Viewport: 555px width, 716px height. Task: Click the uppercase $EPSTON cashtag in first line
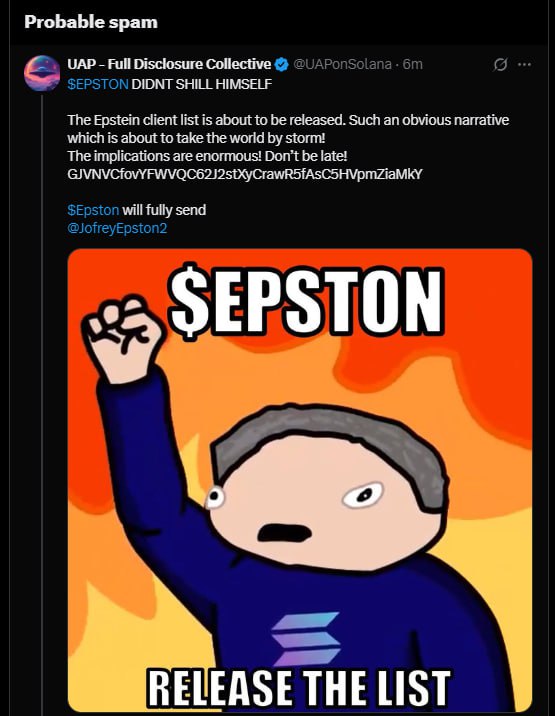click(98, 84)
